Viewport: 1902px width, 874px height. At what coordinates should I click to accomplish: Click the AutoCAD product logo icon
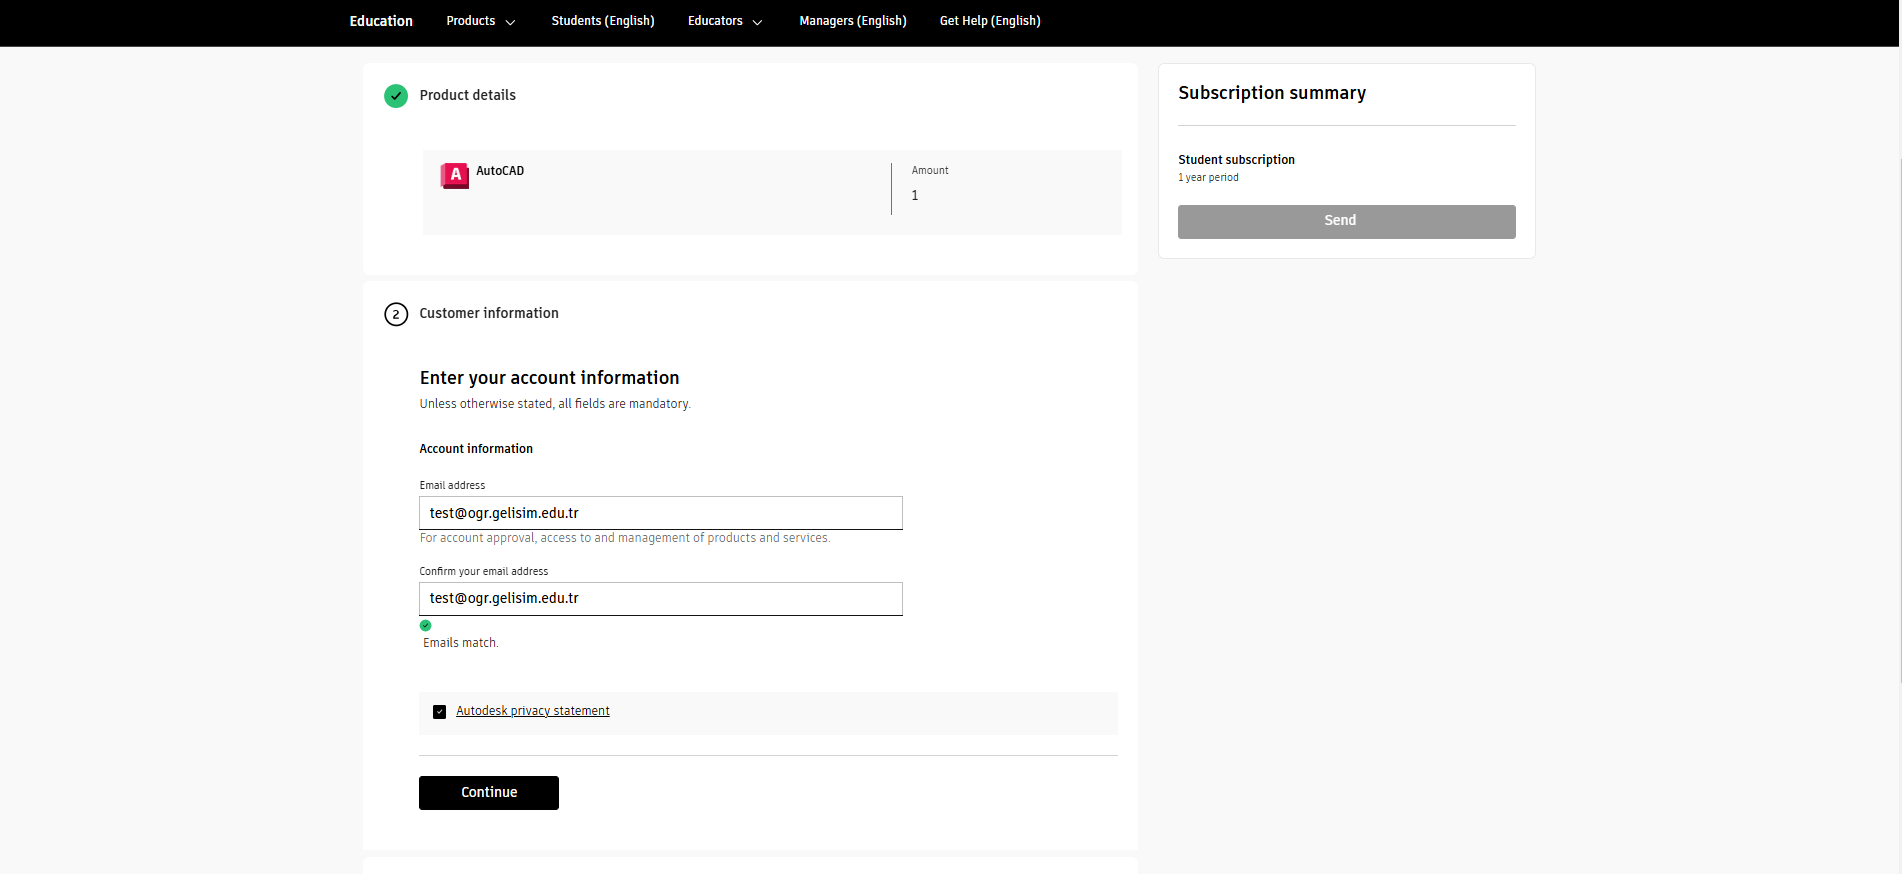pyautogui.click(x=455, y=175)
